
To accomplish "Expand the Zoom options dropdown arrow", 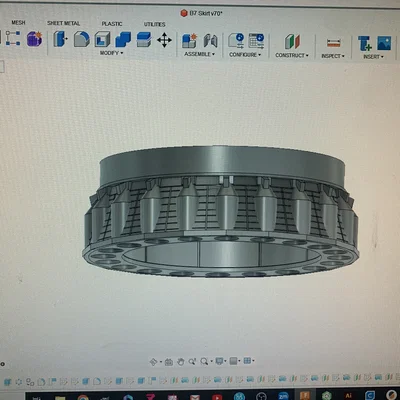I will pos(211,361).
